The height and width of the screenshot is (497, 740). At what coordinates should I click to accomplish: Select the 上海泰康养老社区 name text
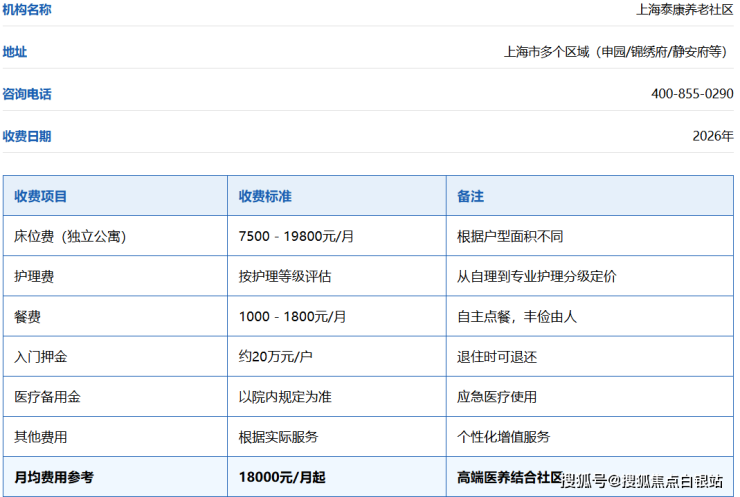click(684, 9)
